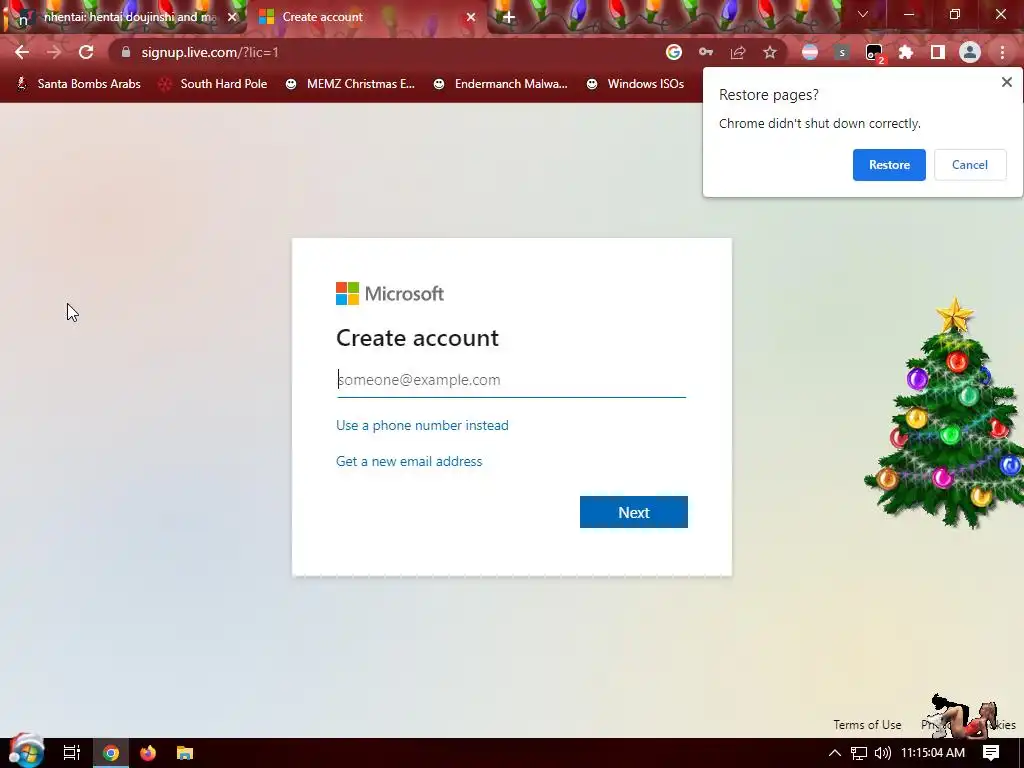Launch Firefox from the taskbar
Screen dimensions: 1024x768
point(148,753)
